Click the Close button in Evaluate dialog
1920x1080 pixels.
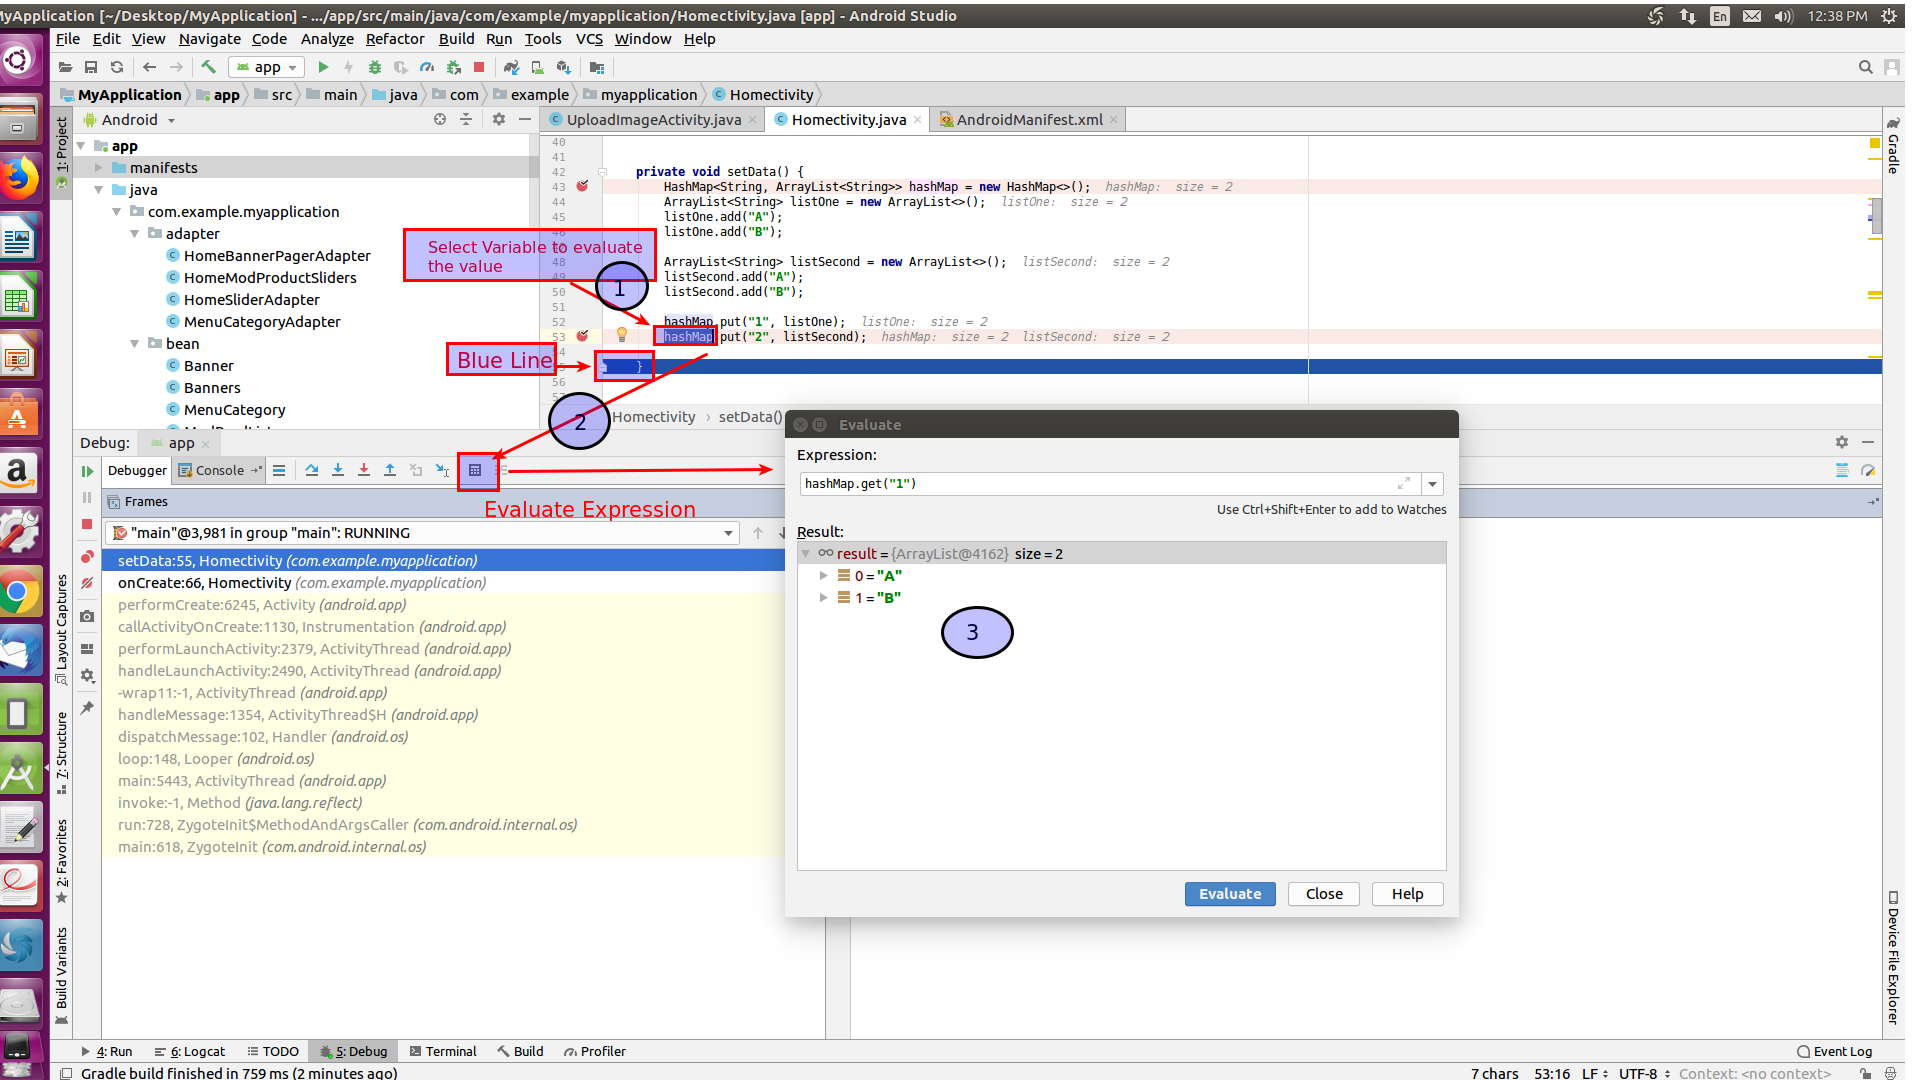pyautogui.click(x=1324, y=893)
